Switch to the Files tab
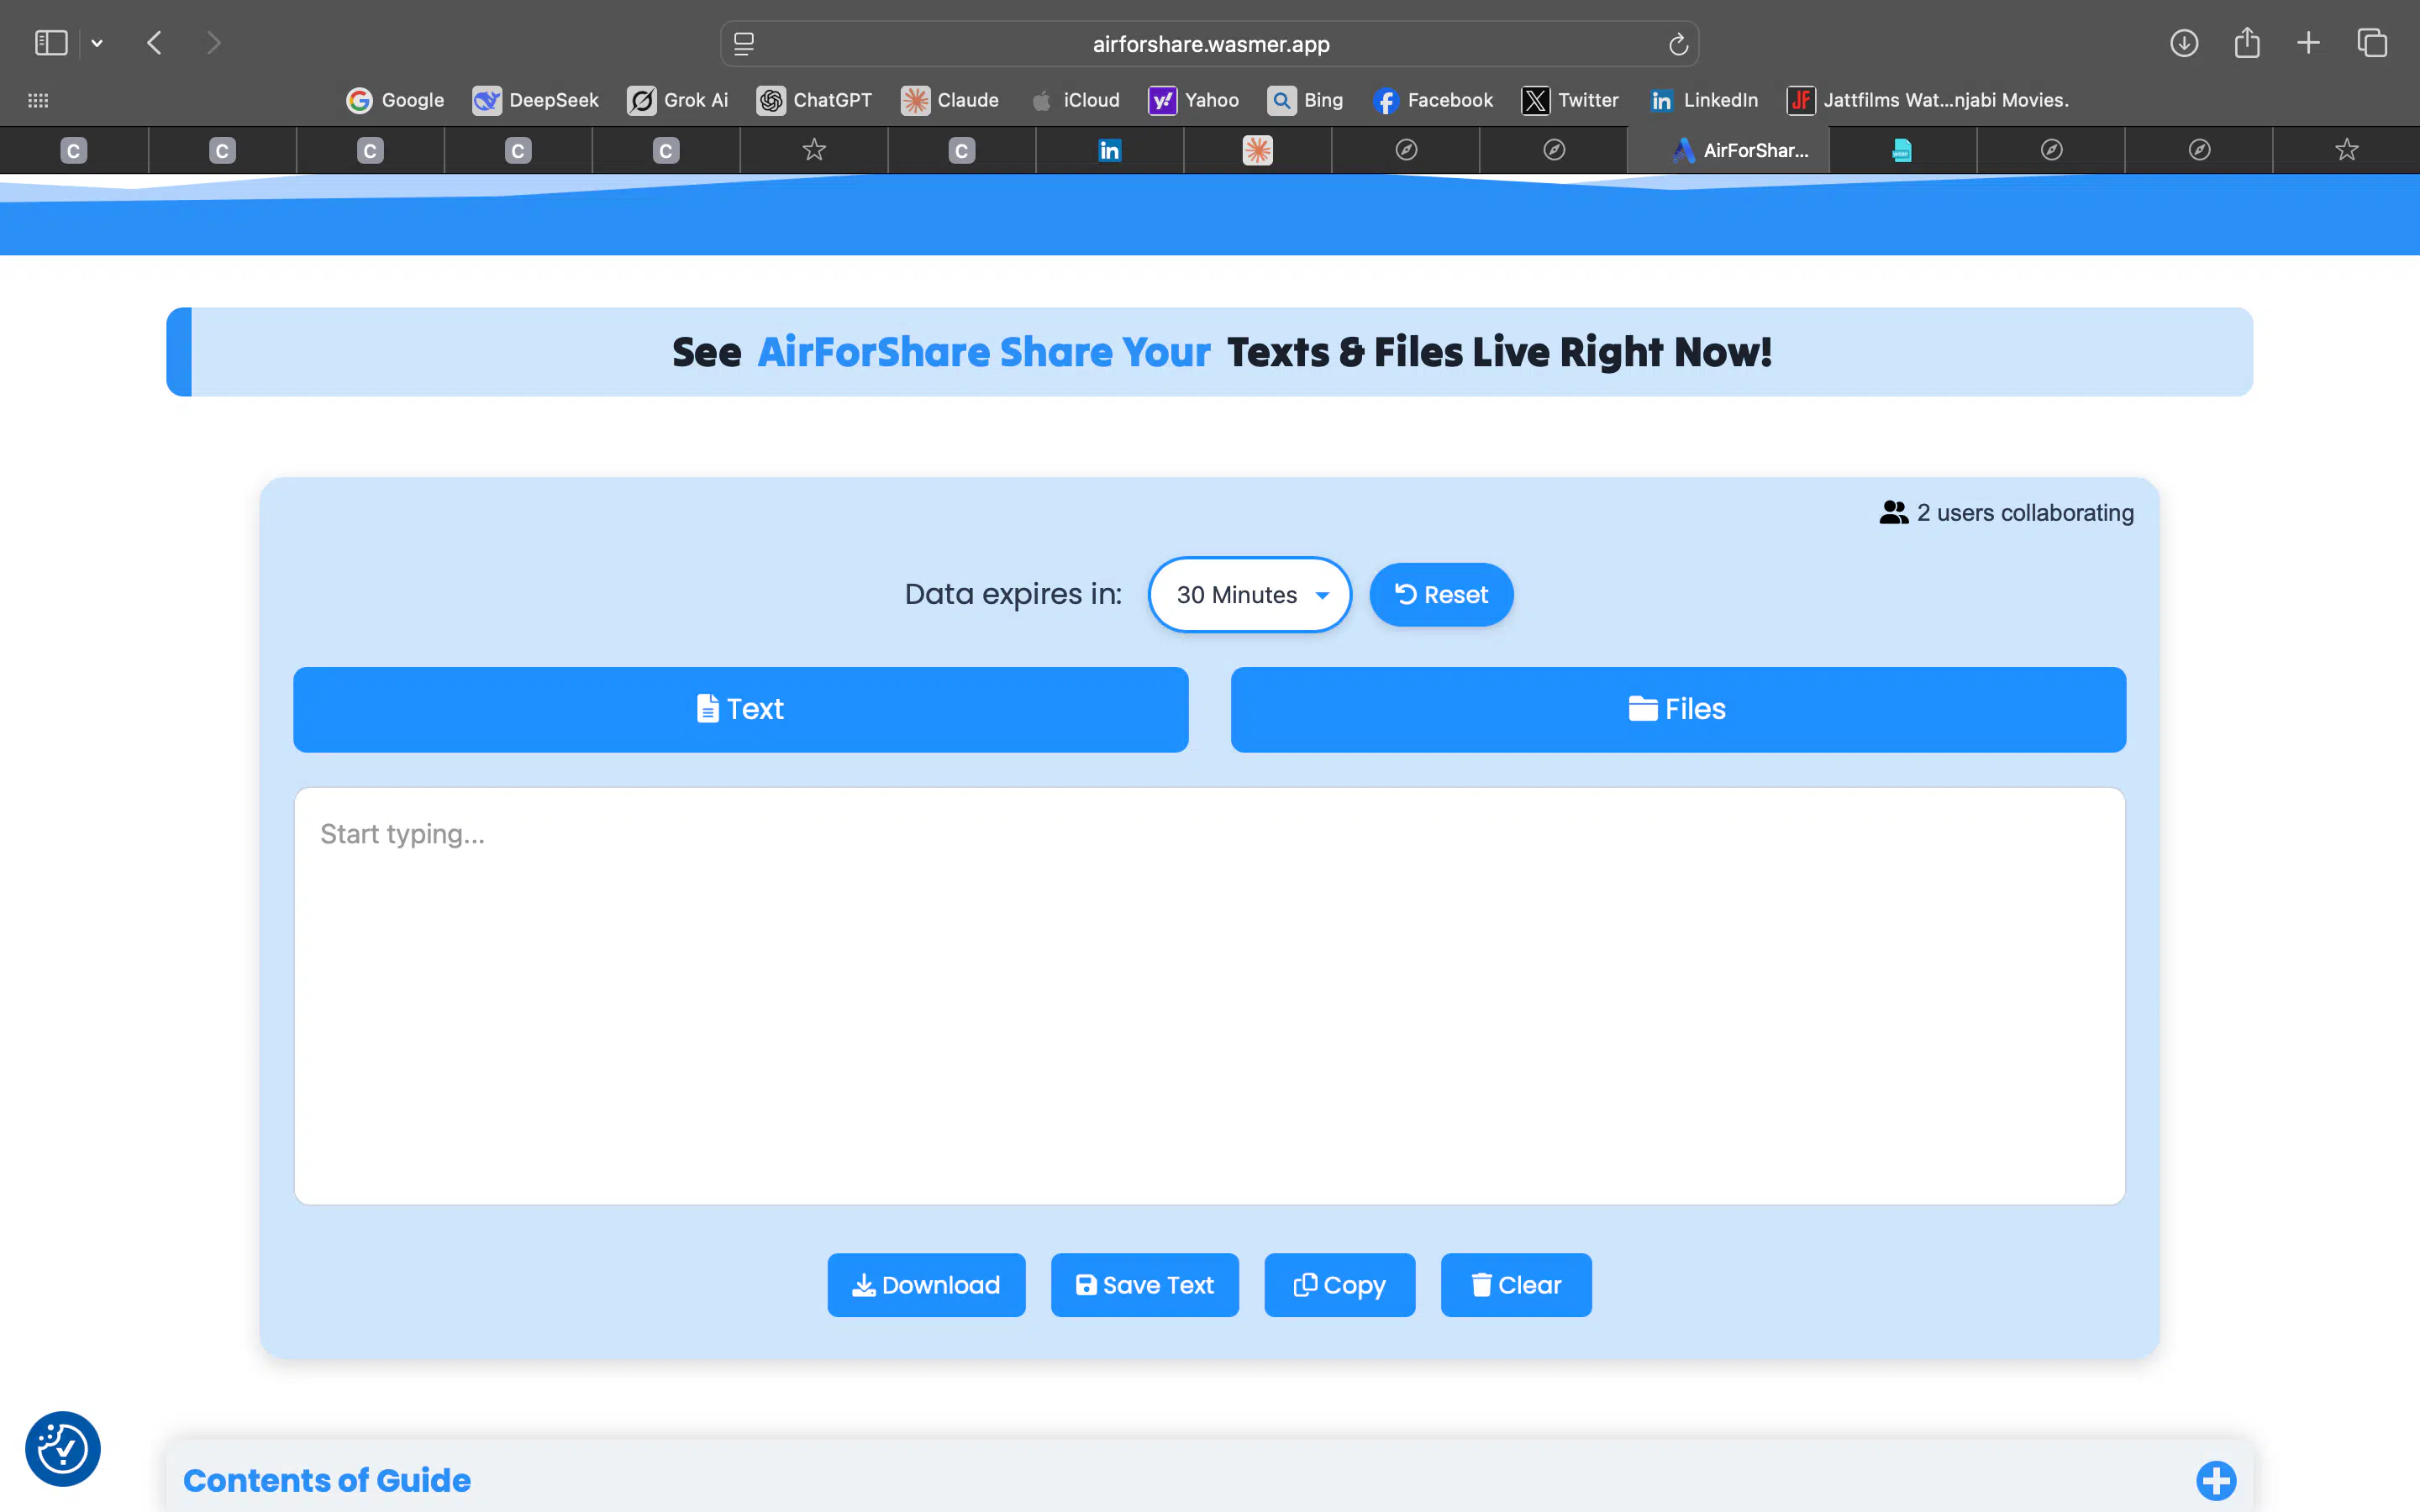 click(1677, 709)
